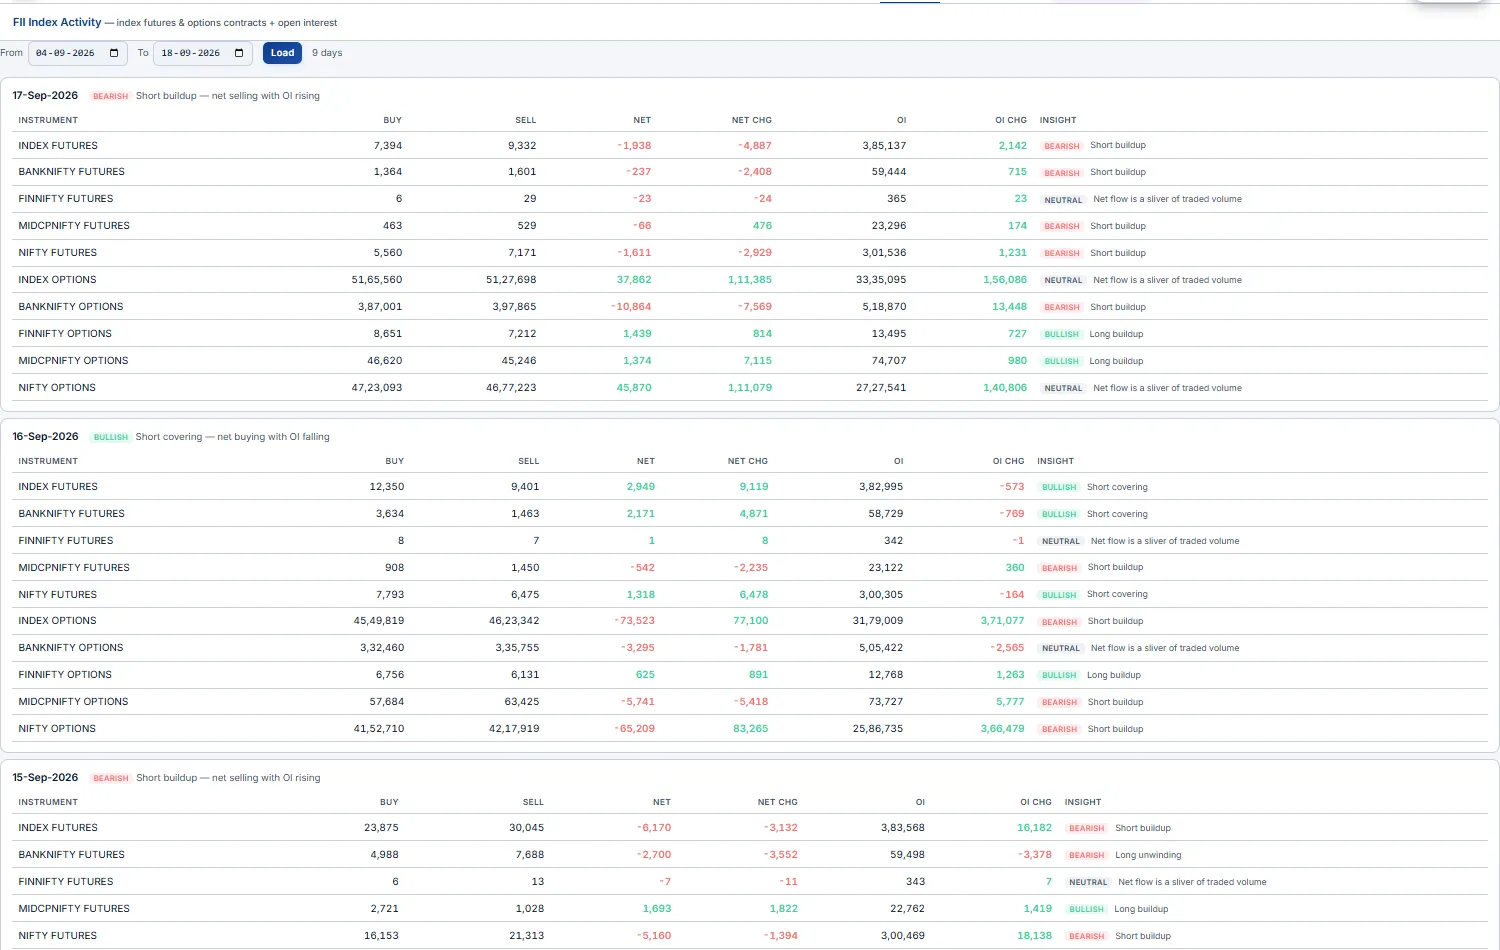Image resolution: width=1500 pixels, height=950 pixels.
Task: Click the net value -73,523
Action: click(x=634, y=621)
